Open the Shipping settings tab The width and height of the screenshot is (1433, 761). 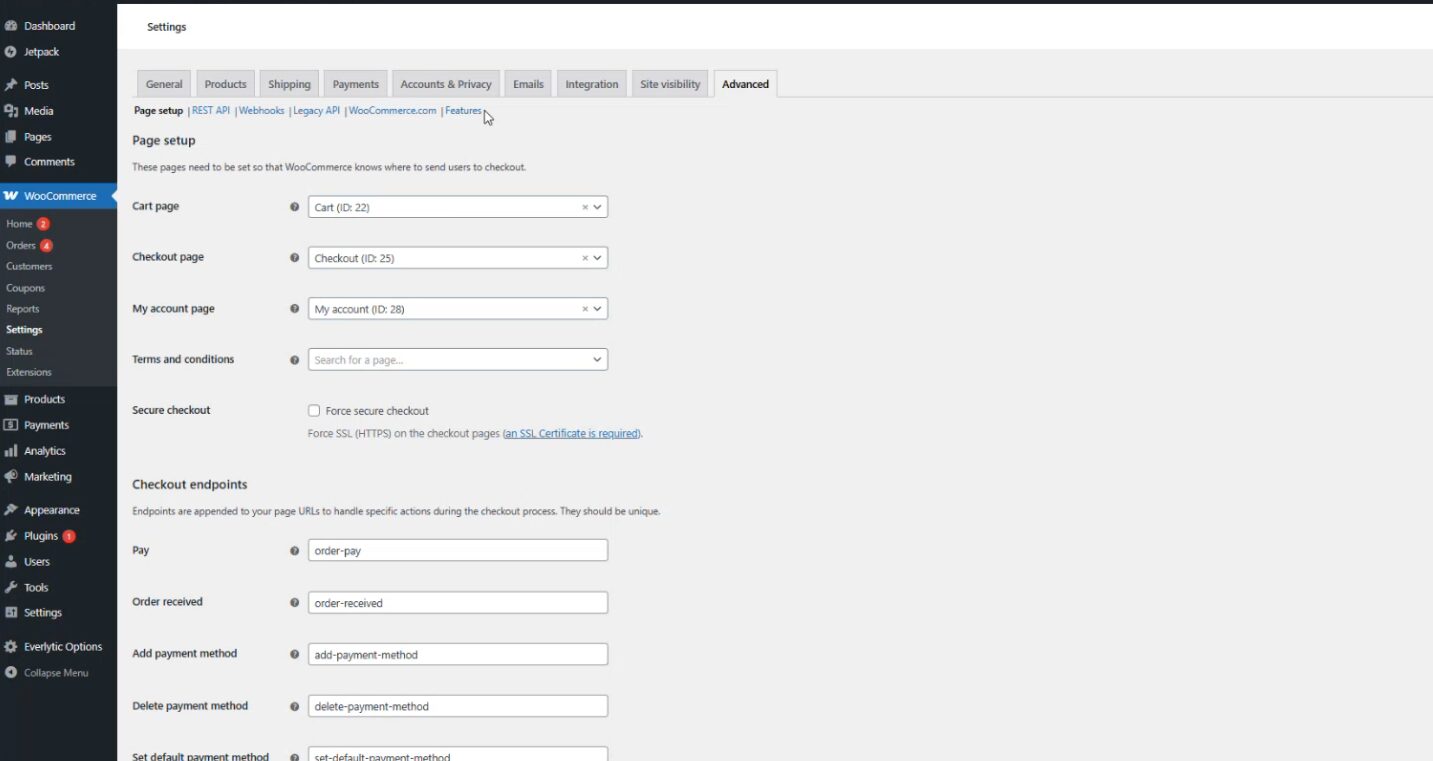pyautogui.click(x=289, y=84)
